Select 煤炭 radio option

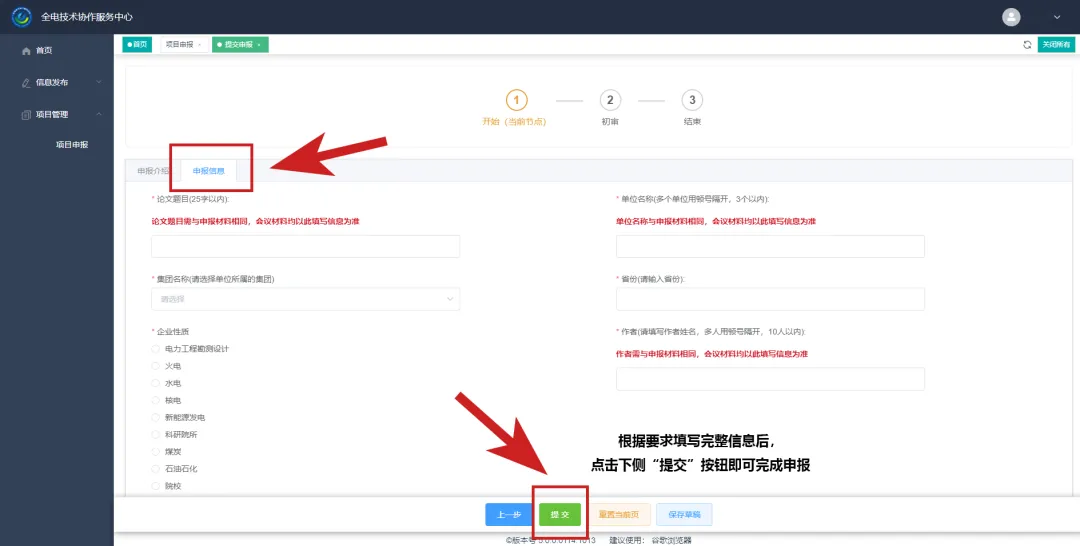156,452
